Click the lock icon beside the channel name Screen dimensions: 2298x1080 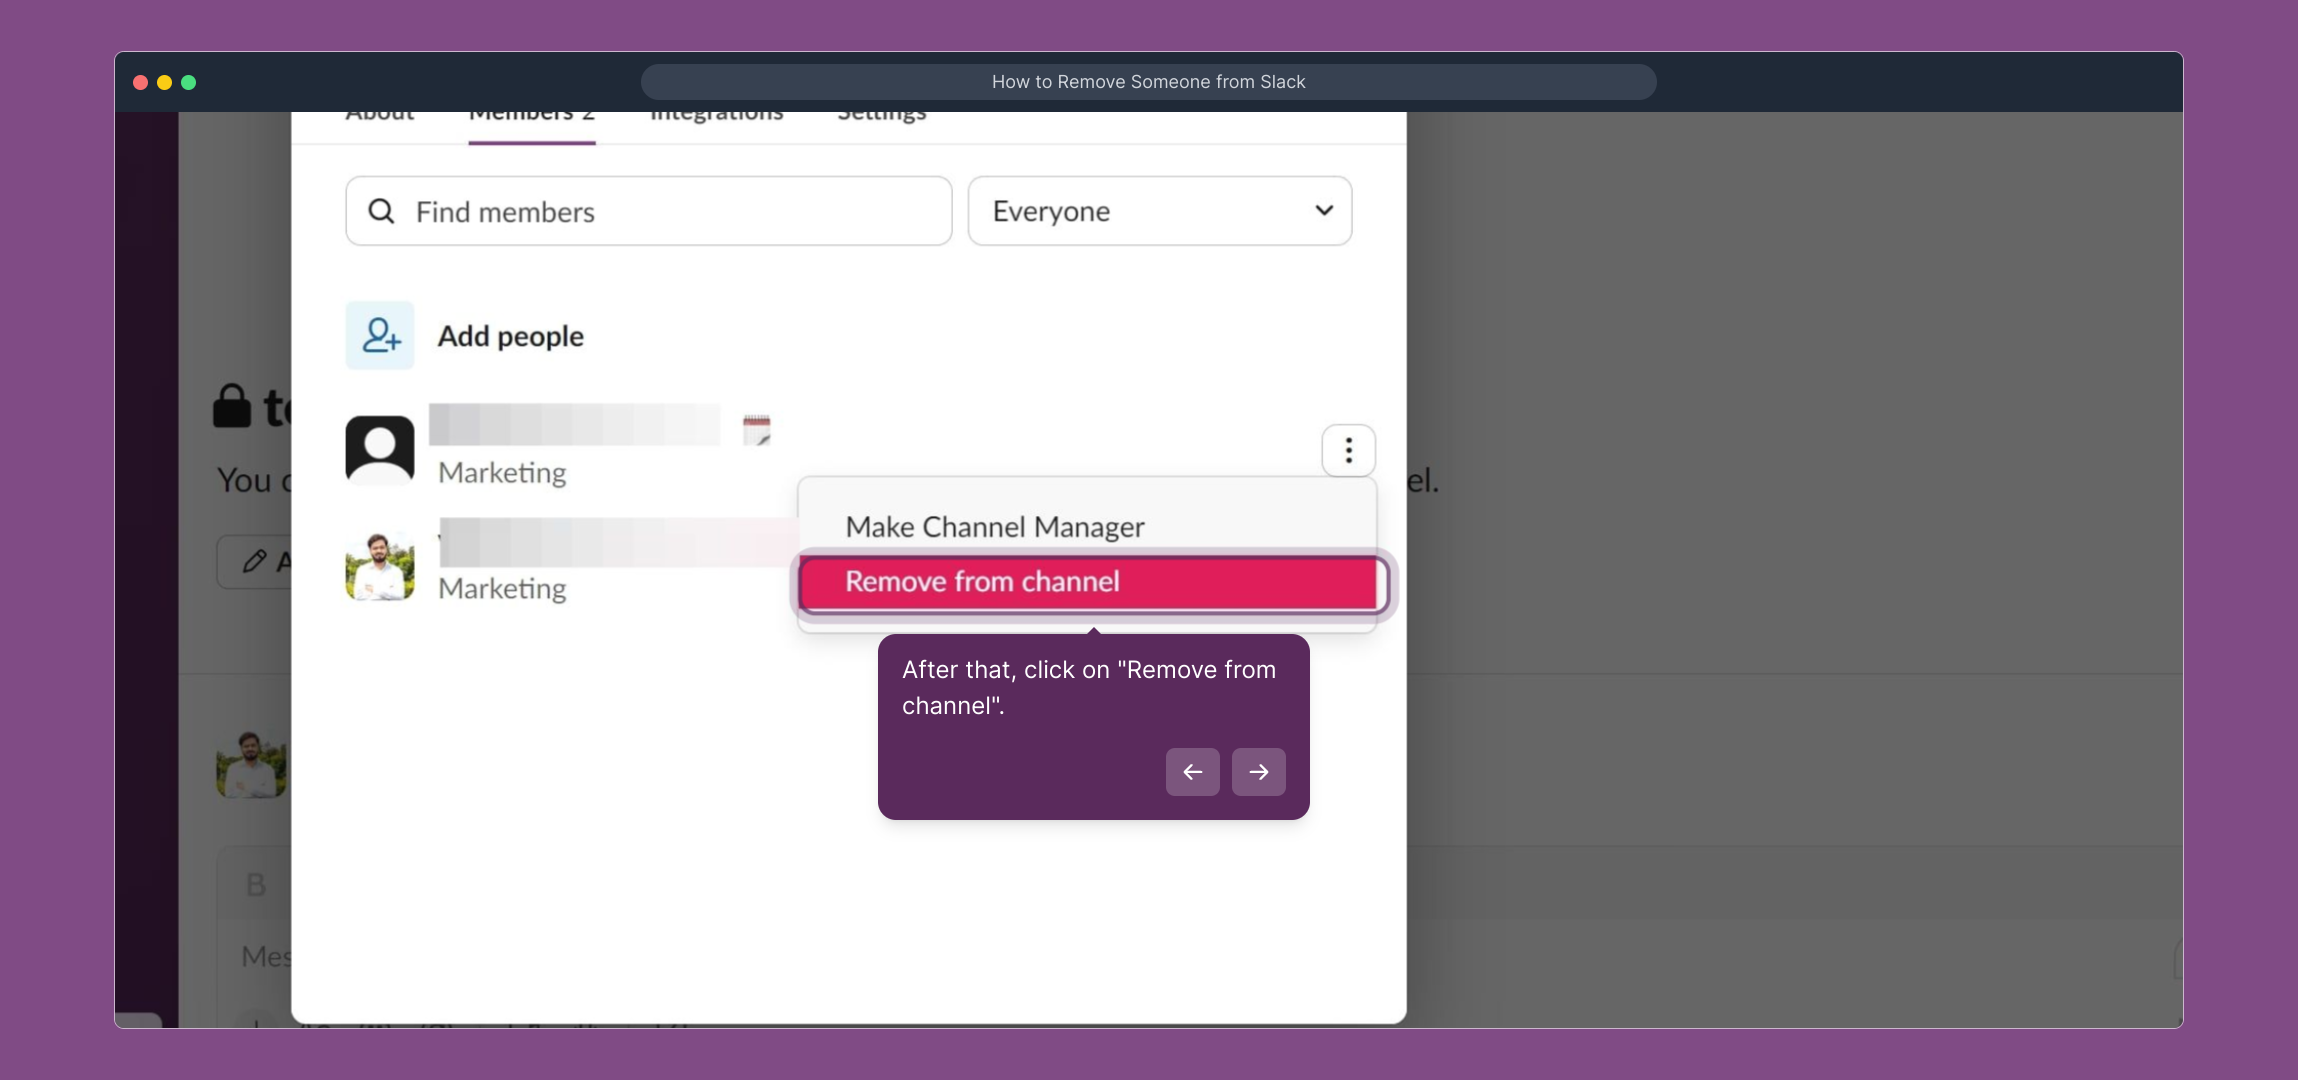[233, 406]
